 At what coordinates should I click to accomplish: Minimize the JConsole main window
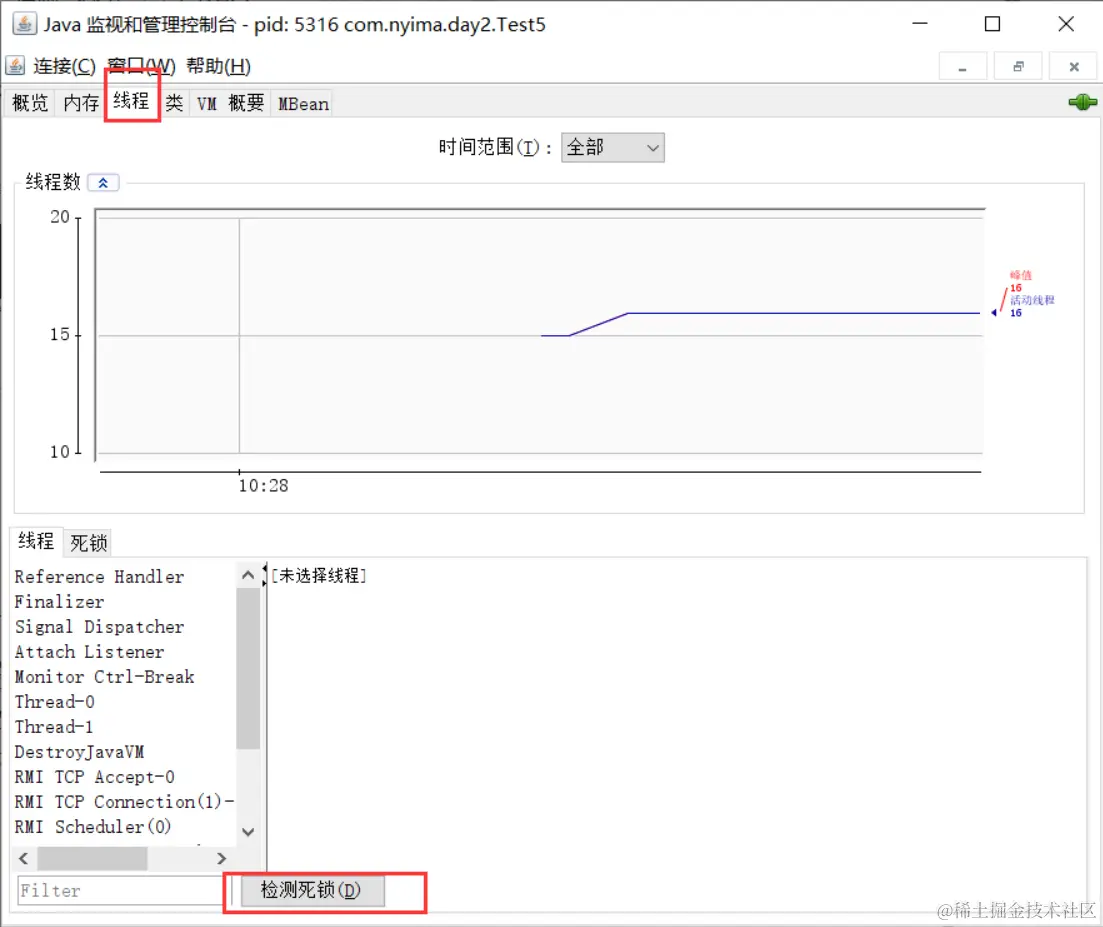tap(920, 24)
